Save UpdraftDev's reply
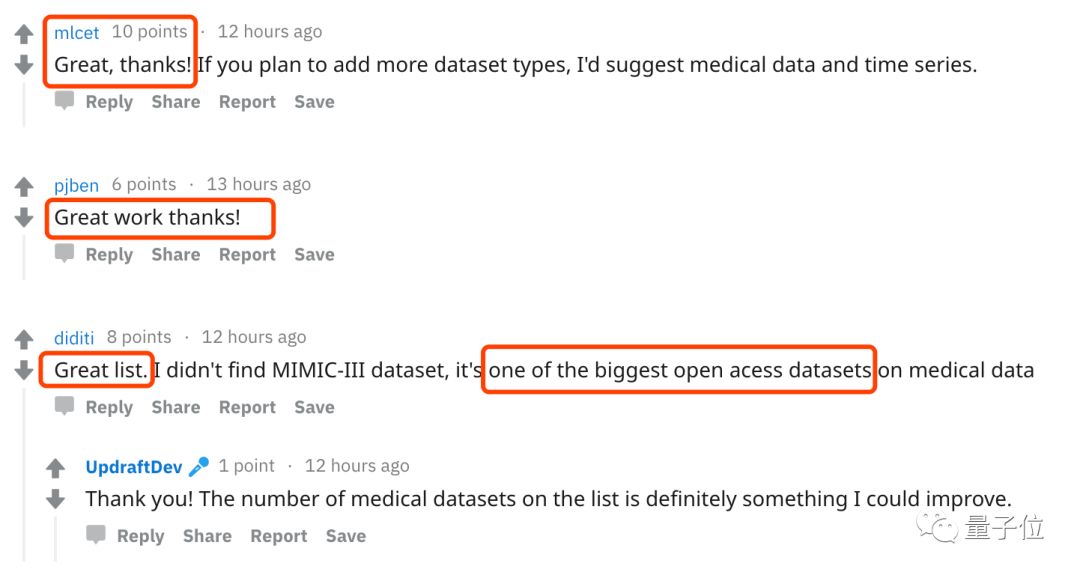1080x575 pixels. pyautogui.click(x=346, y=537)
